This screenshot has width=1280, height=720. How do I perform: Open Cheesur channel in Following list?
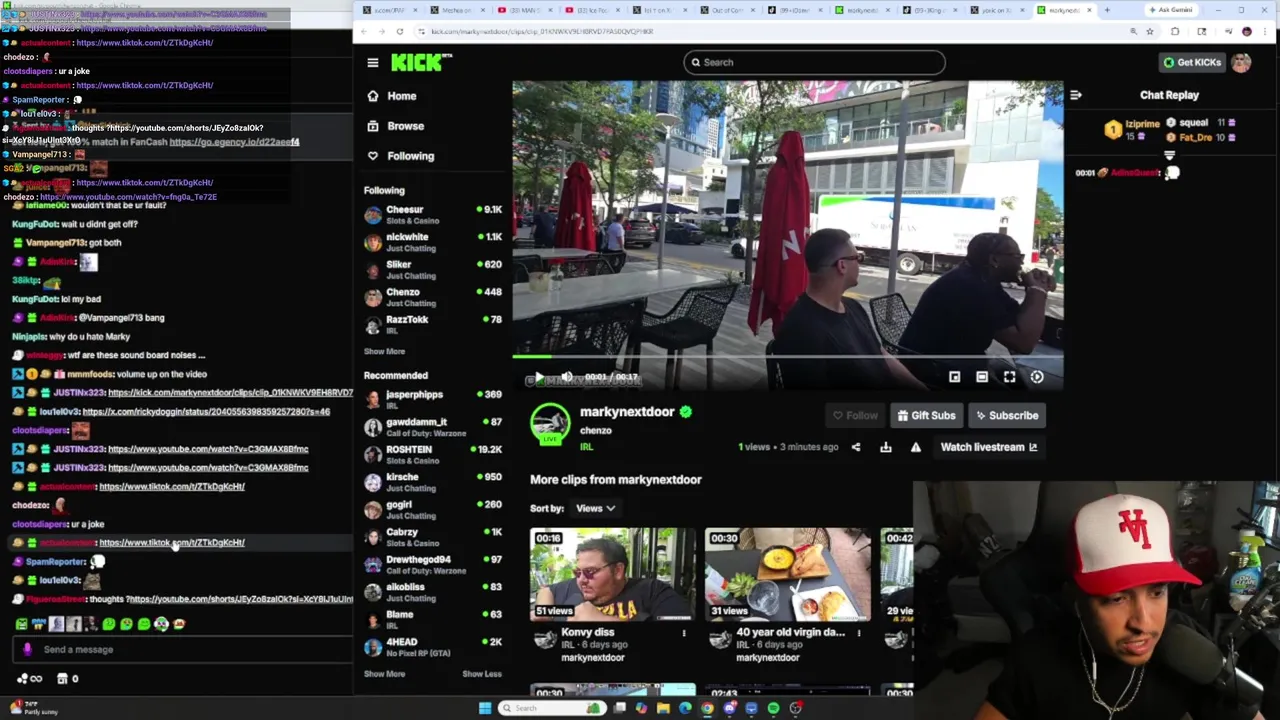pos(433,215)
